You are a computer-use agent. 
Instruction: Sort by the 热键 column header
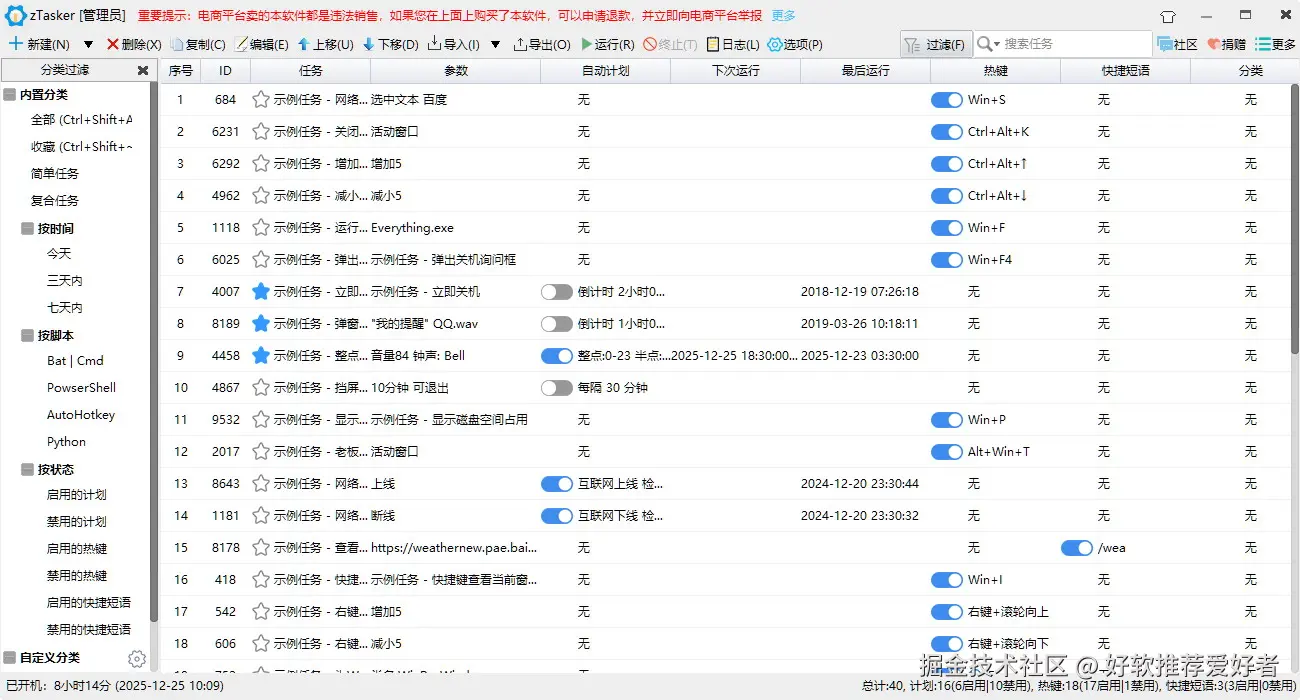point(996,71)
